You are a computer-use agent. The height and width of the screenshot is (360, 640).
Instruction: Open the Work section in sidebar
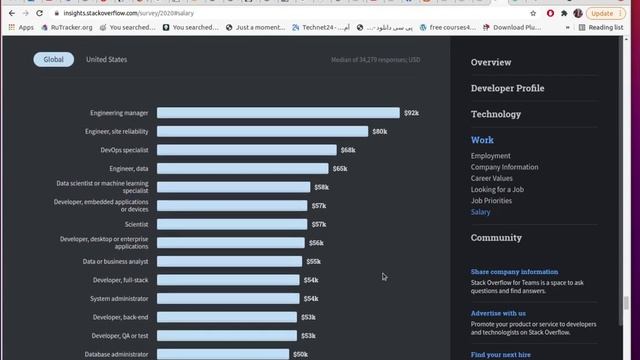pos(482,140)
